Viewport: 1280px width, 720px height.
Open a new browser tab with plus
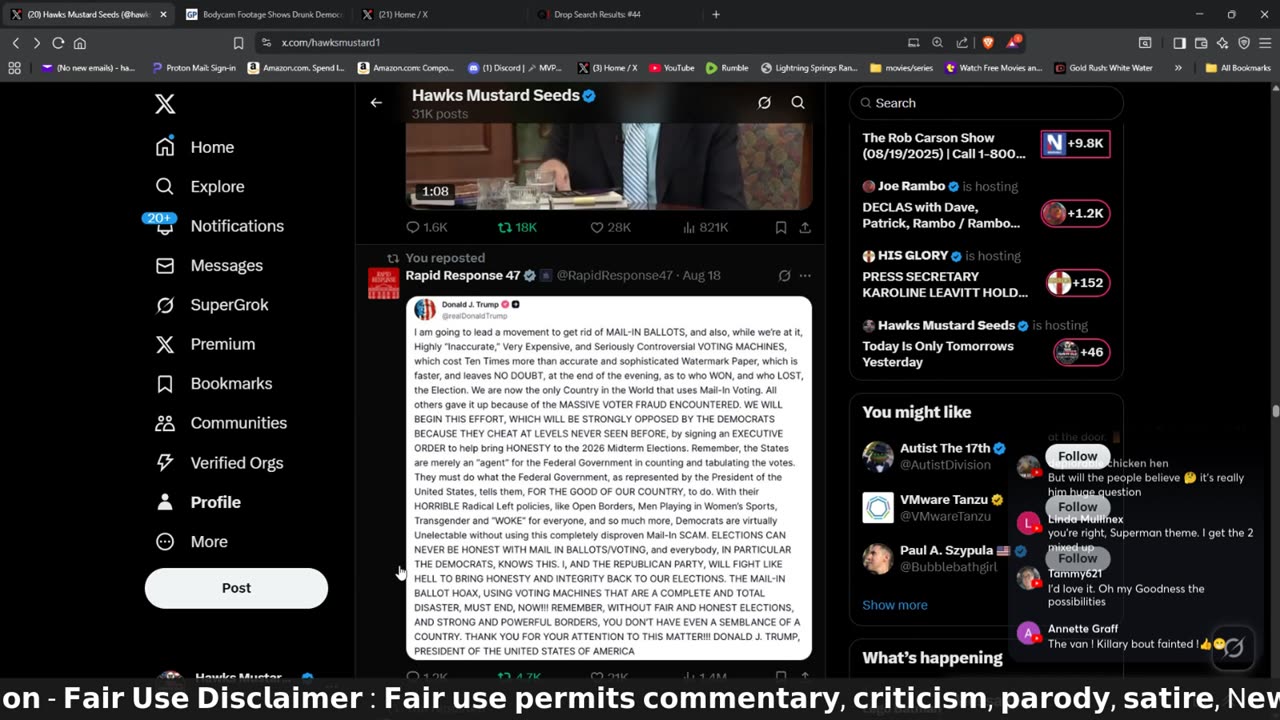click(x=716, y=14)
